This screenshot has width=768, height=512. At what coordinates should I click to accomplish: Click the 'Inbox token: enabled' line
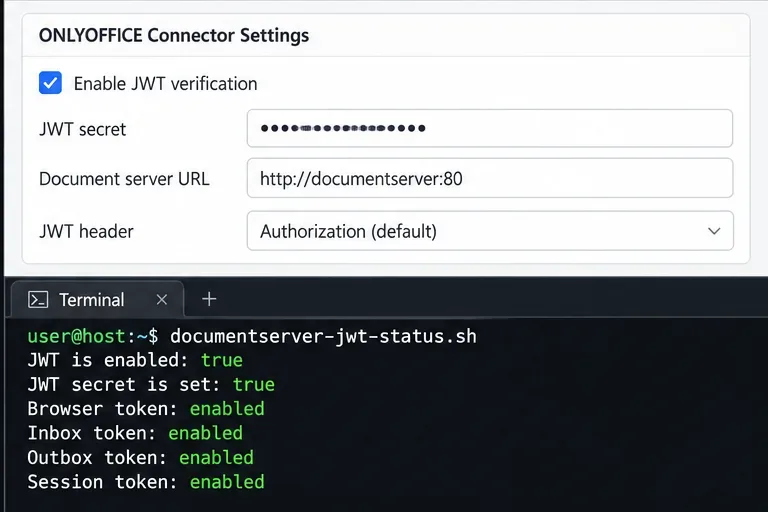135,433
